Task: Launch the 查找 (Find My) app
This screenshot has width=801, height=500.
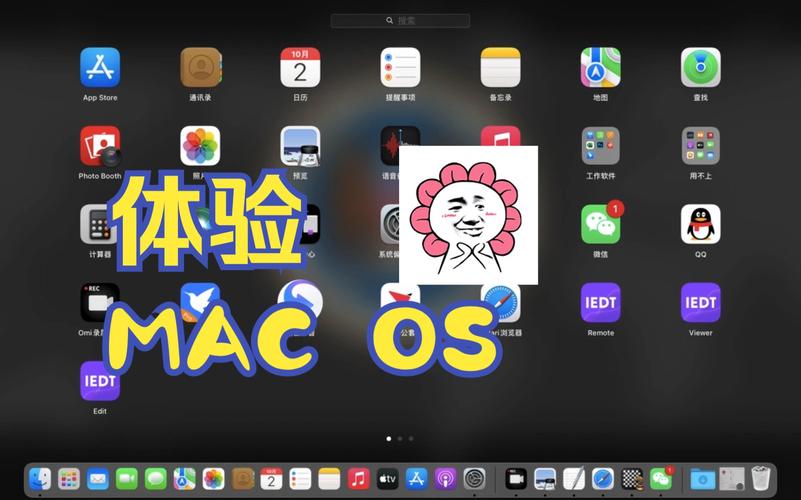Action: 701,67
